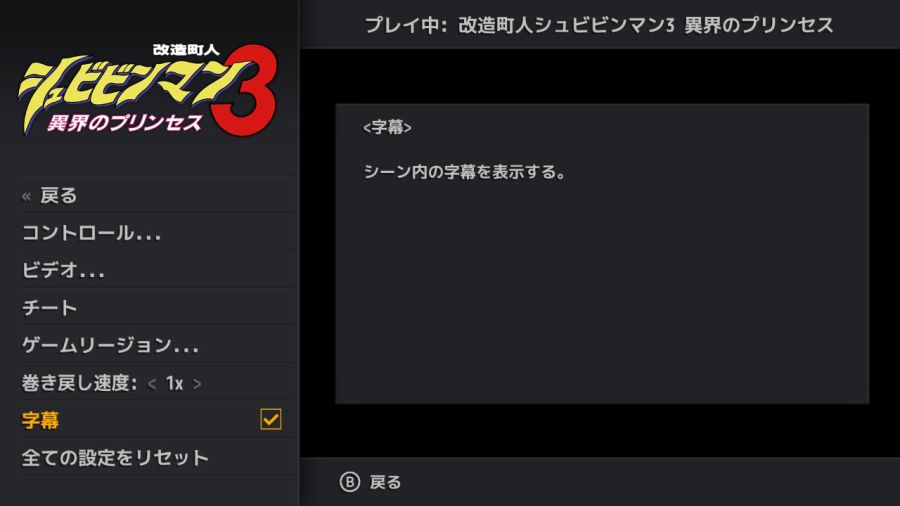This screenshot has width=900, height=506.
Task: Click the B button icon
Action: [x=350, y=482]
